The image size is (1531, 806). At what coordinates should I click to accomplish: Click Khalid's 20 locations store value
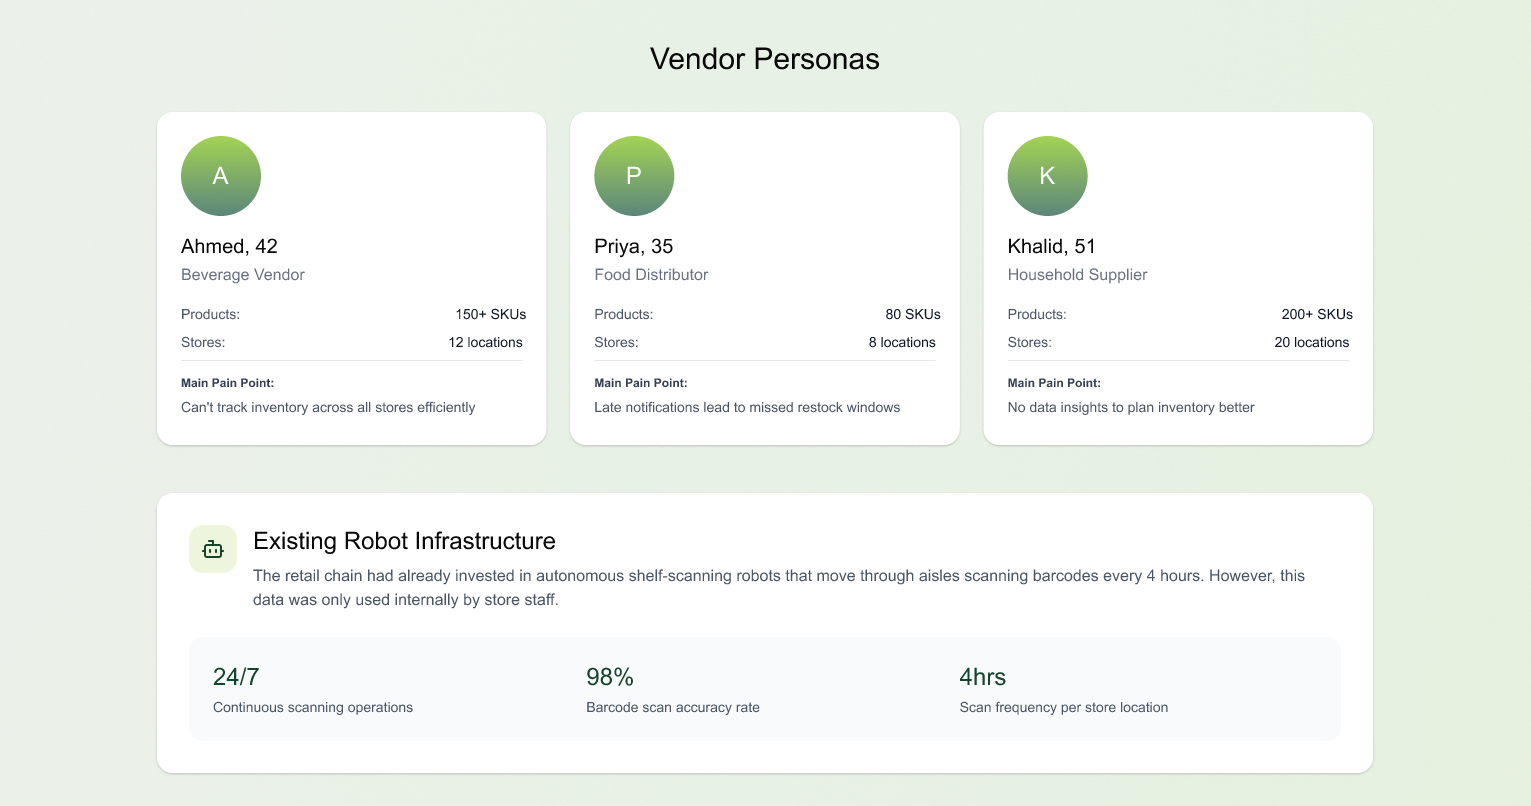[1311, 342]
